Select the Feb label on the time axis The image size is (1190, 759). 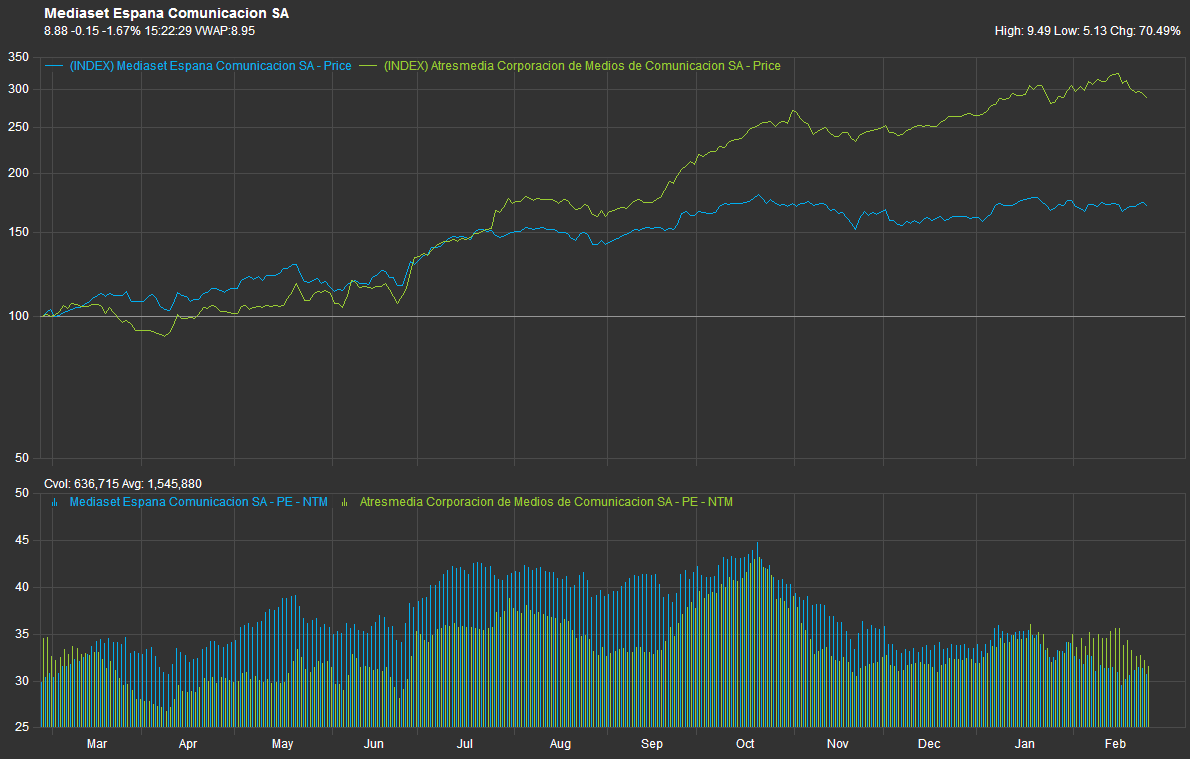click(x=1115, y=744)
